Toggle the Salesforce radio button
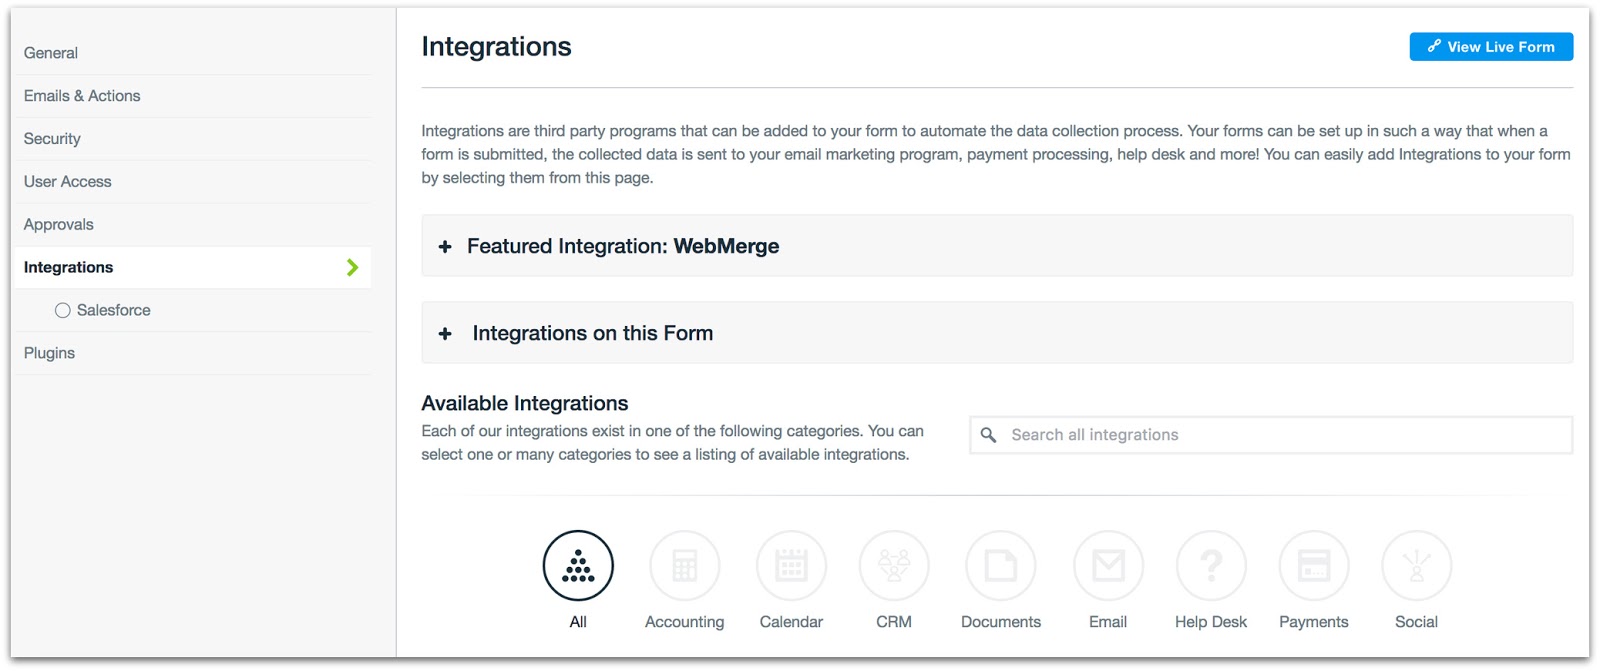1600x671 pixels. 63,311
